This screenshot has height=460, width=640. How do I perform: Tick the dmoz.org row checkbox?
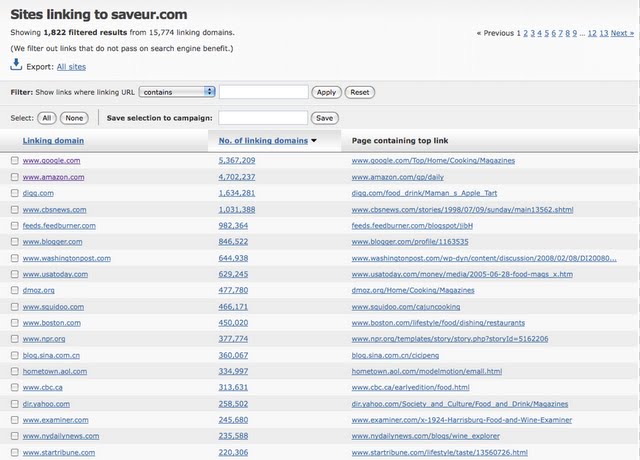pyautogui.click(x=15, y=290)
